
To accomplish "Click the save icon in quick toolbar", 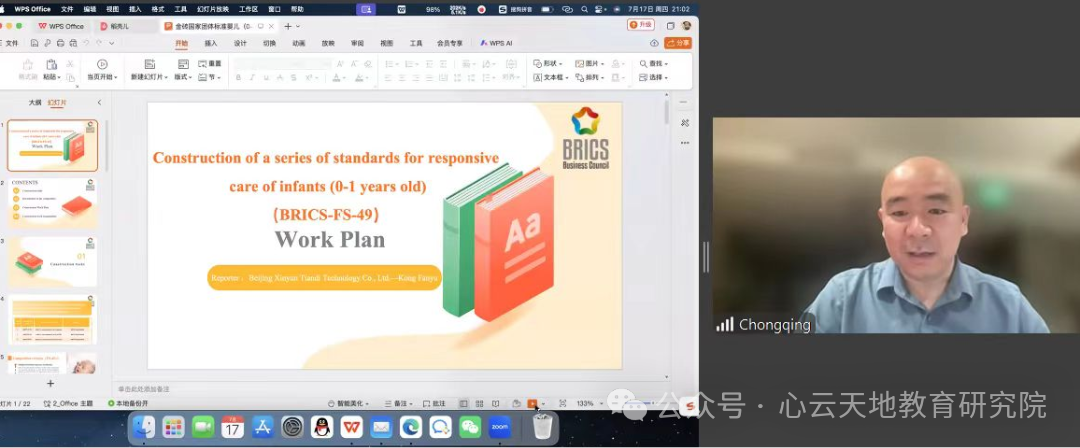I will coord(34,43).
